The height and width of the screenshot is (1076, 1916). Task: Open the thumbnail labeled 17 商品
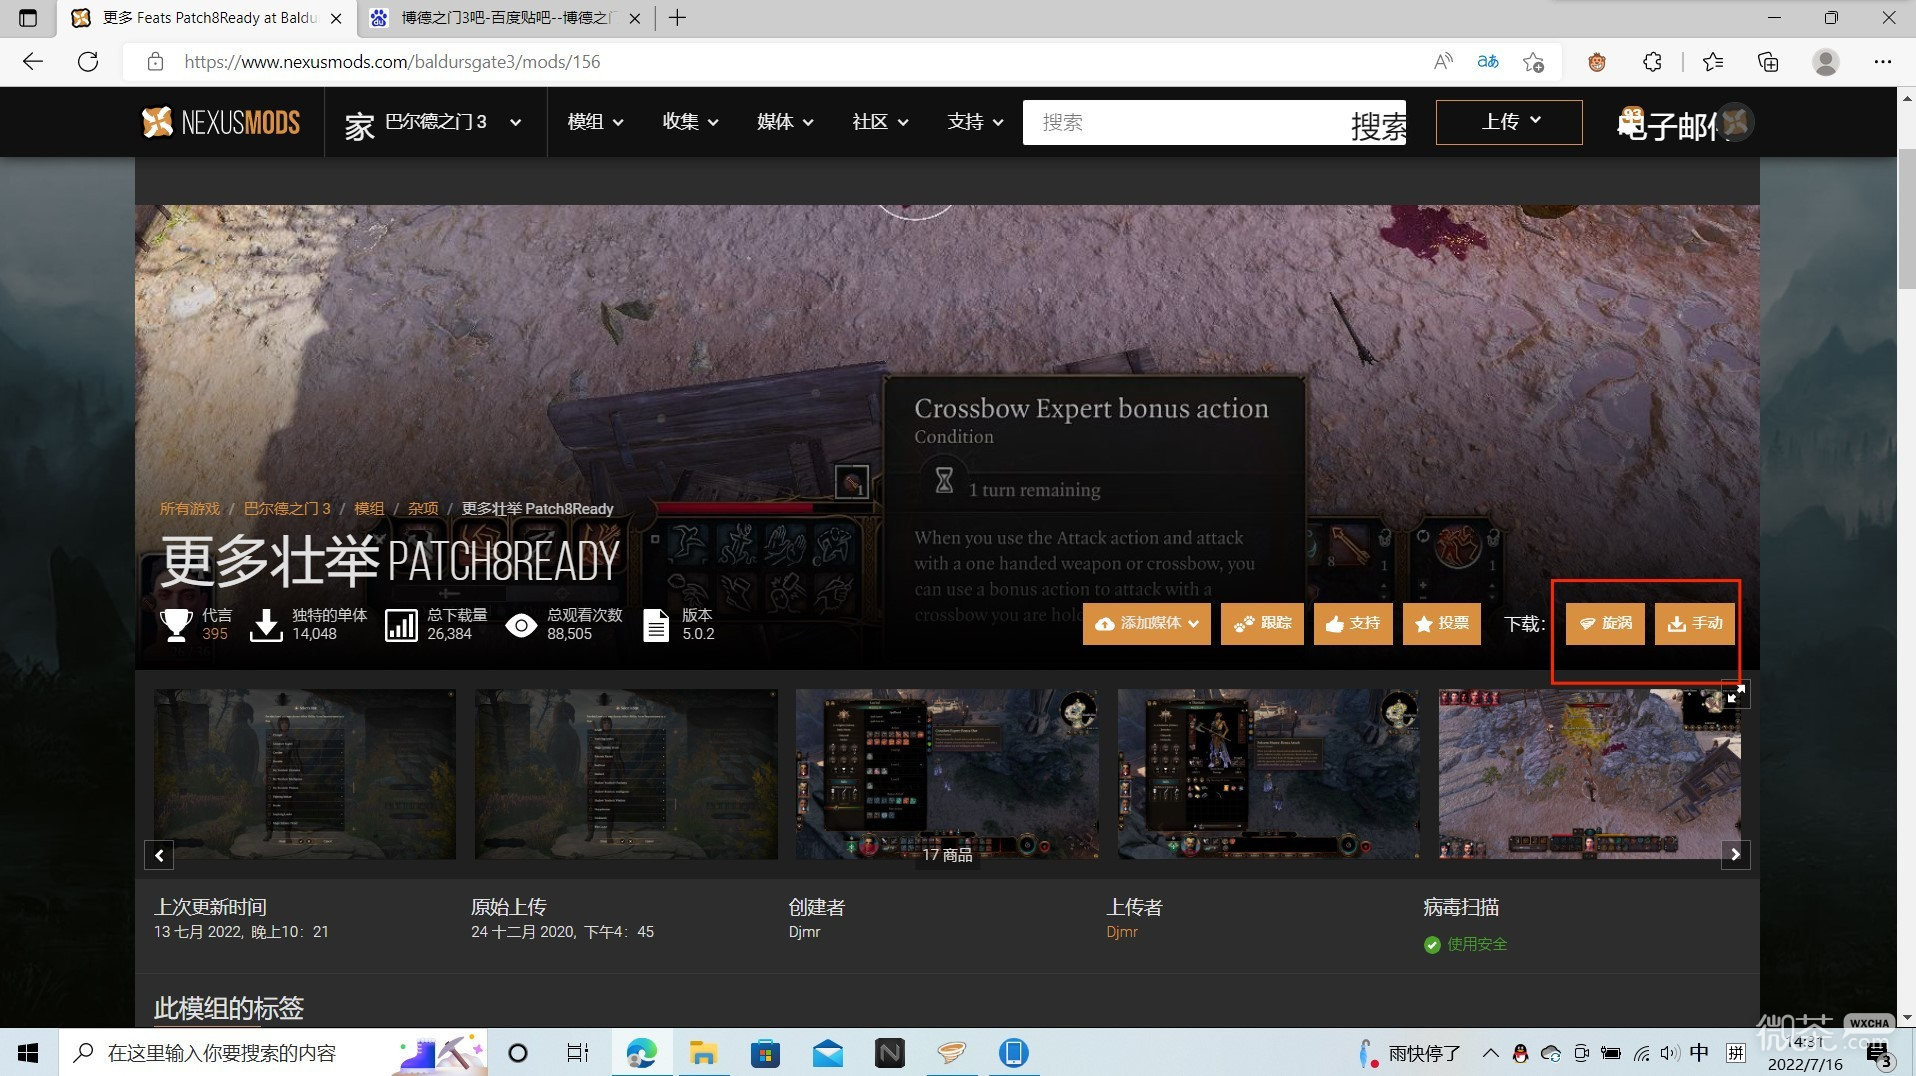[947, 774]
